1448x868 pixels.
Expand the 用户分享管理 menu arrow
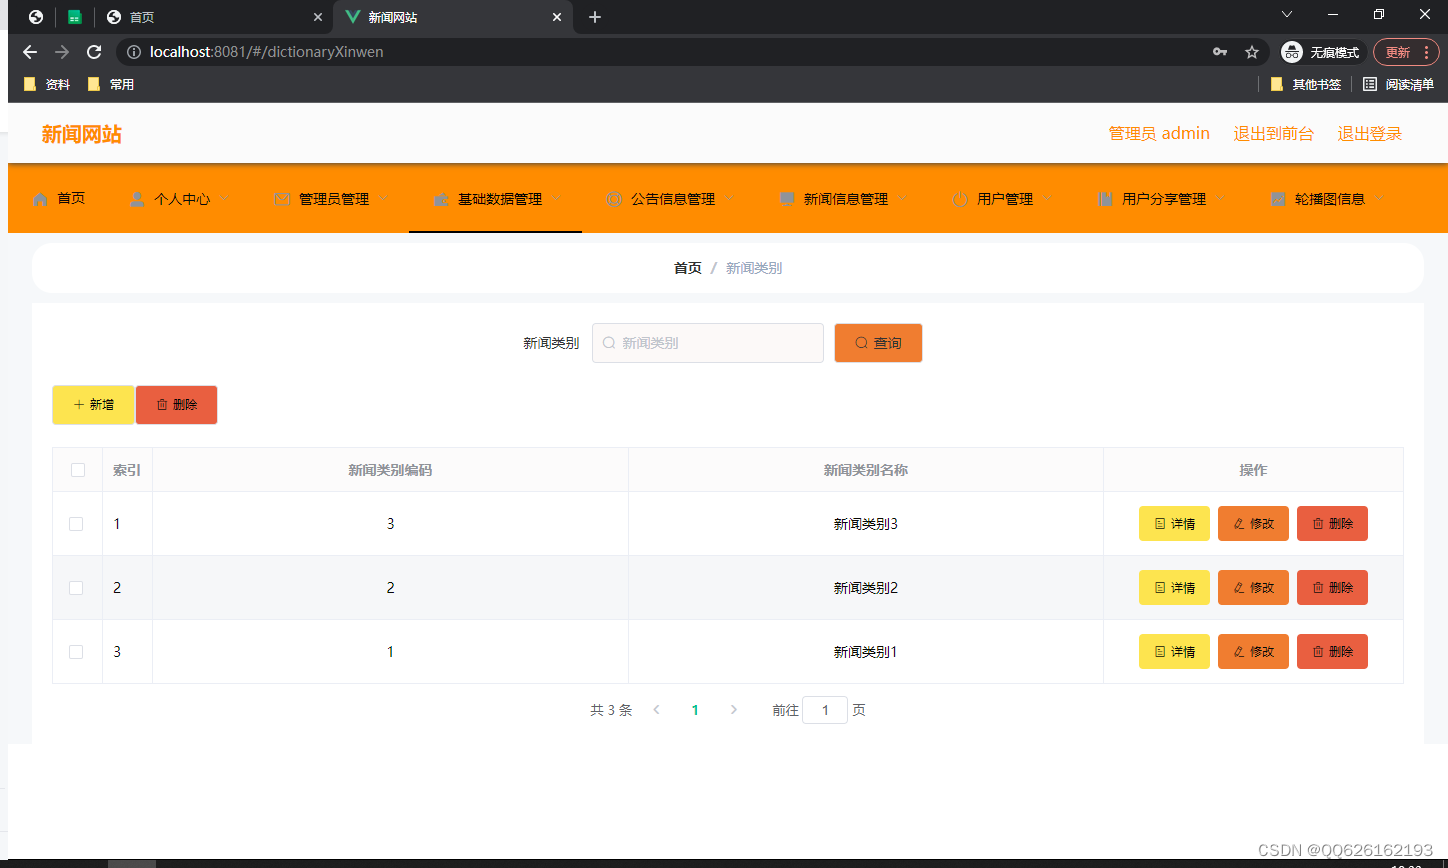pos(1221,198)
